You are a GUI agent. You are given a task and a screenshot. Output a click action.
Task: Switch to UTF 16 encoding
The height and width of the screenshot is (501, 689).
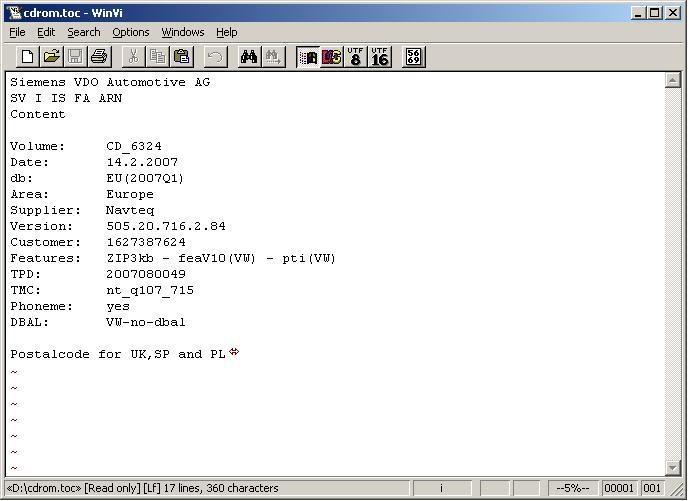[x=379, y=57]
